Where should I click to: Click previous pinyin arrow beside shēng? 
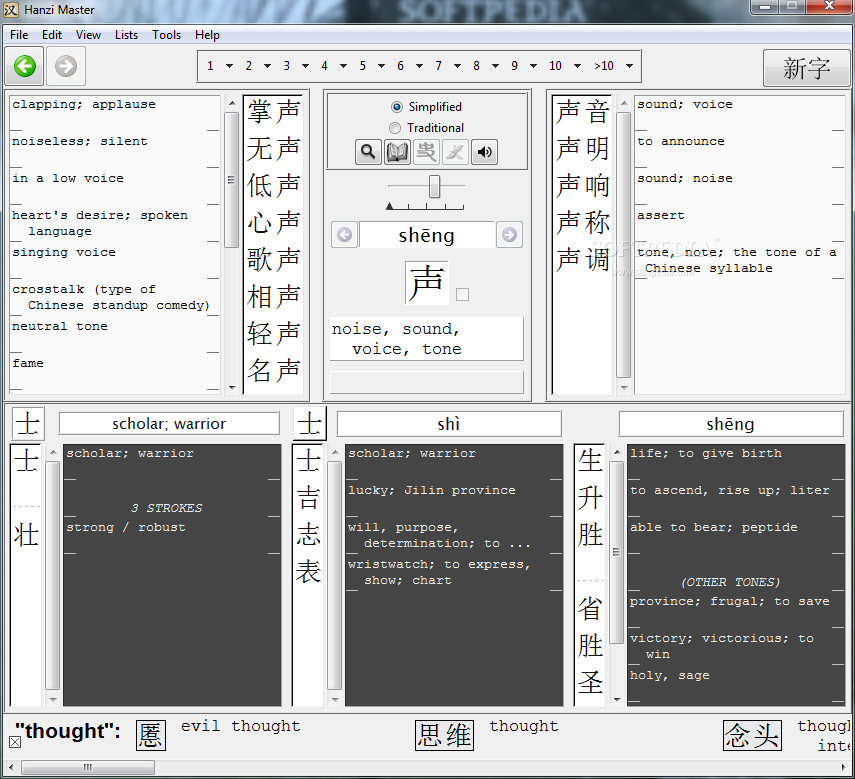click(345, 235)
